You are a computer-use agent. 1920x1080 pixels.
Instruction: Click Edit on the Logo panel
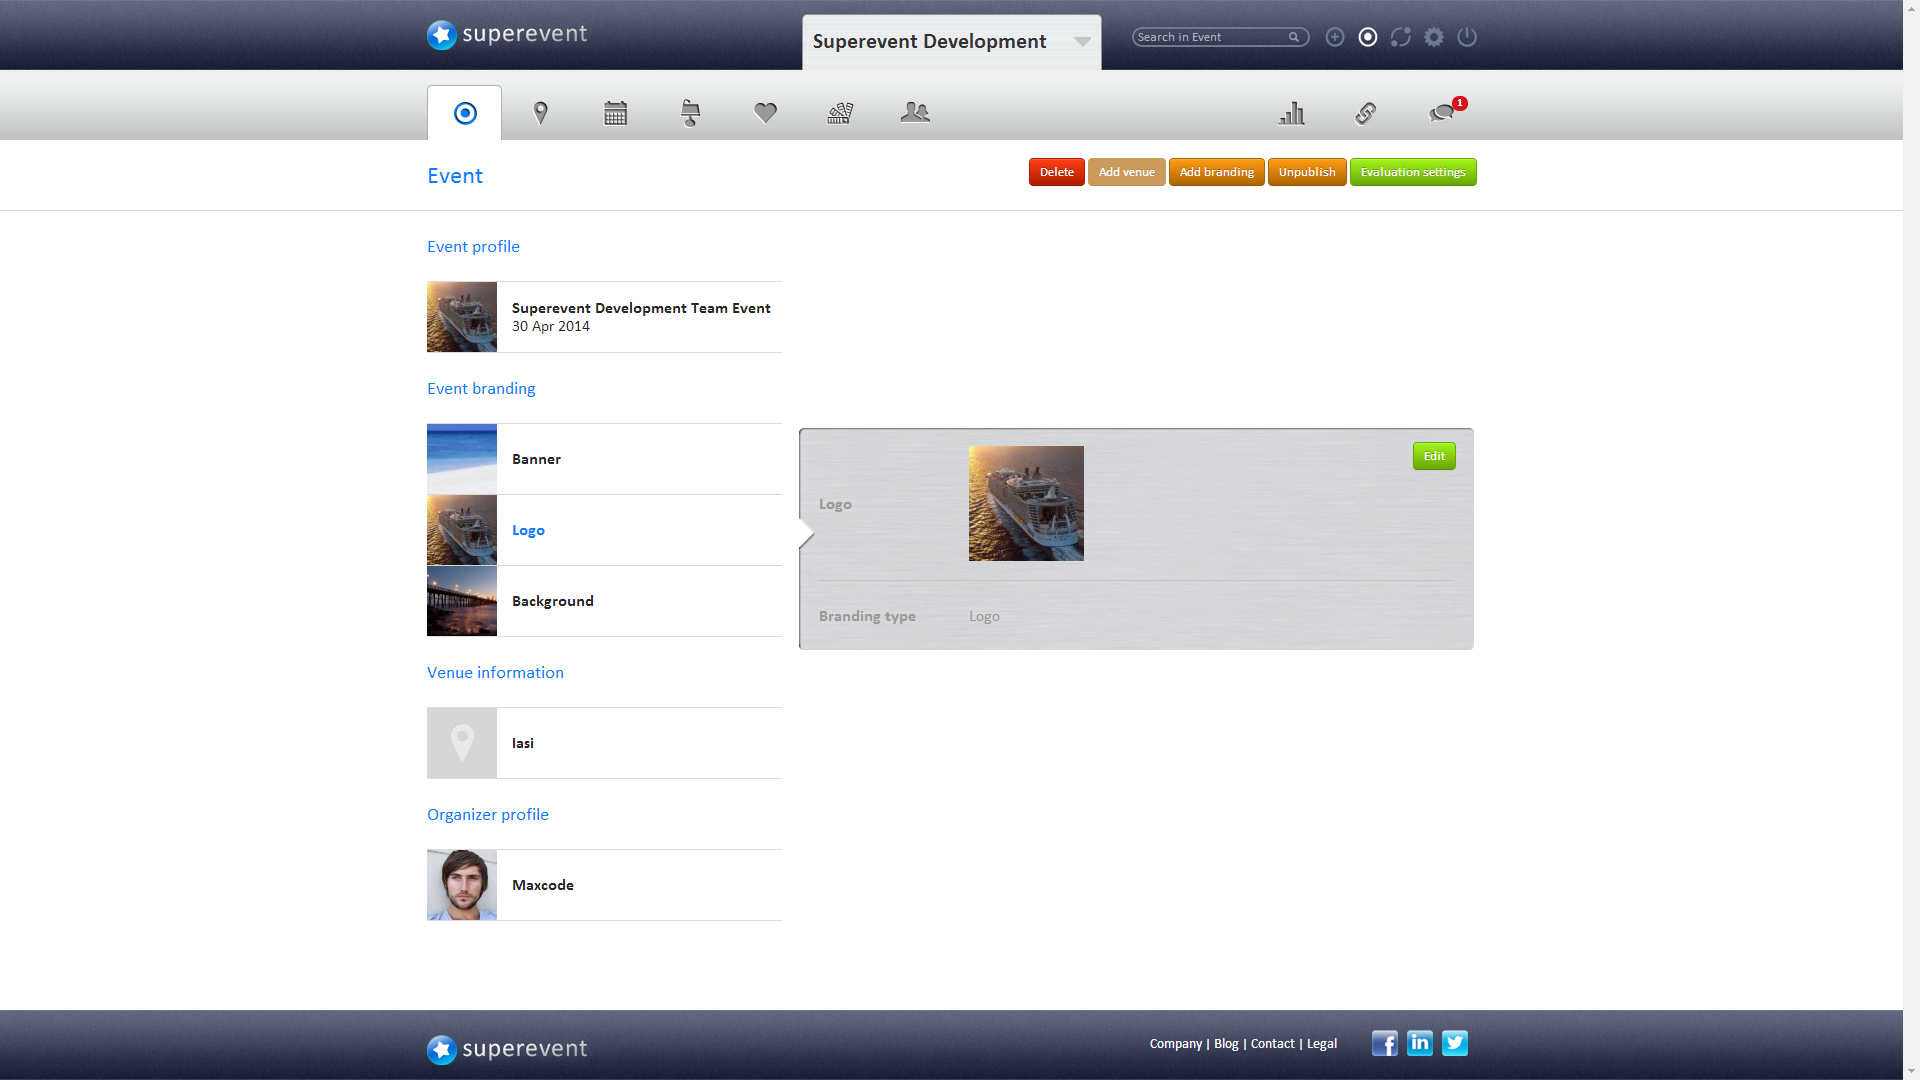[1433, 456]
